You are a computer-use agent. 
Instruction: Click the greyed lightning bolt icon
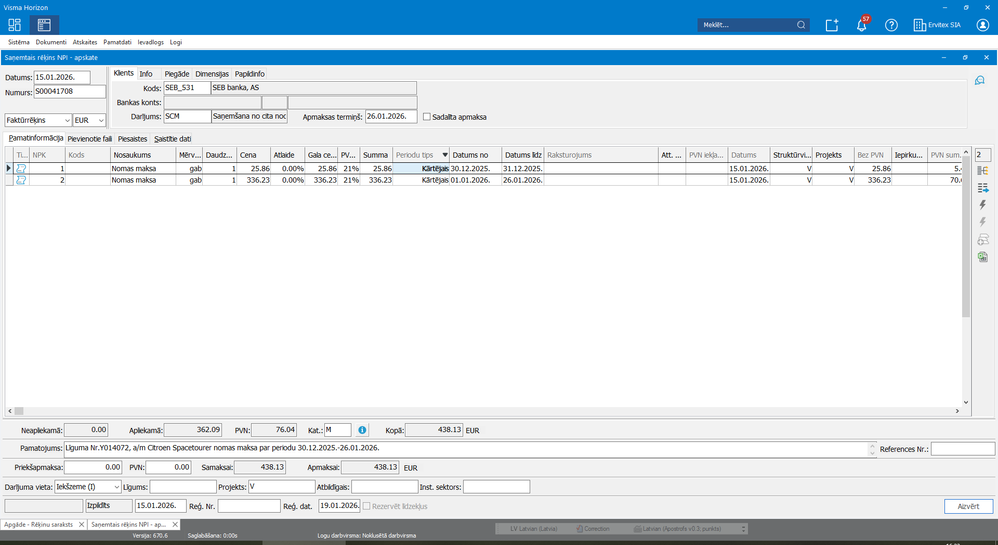coord(983,222)
